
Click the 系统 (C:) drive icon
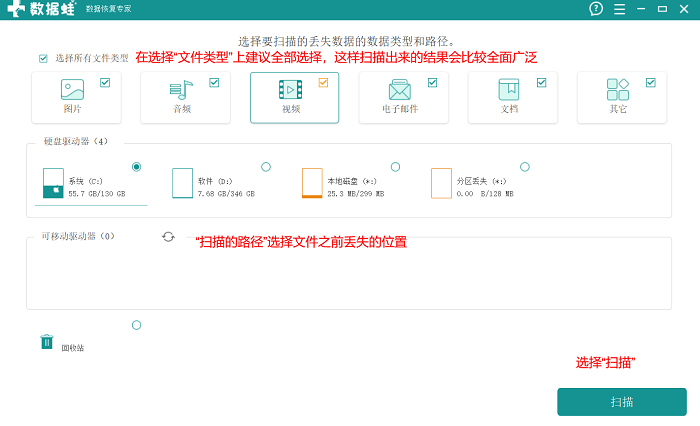(53, 183)
